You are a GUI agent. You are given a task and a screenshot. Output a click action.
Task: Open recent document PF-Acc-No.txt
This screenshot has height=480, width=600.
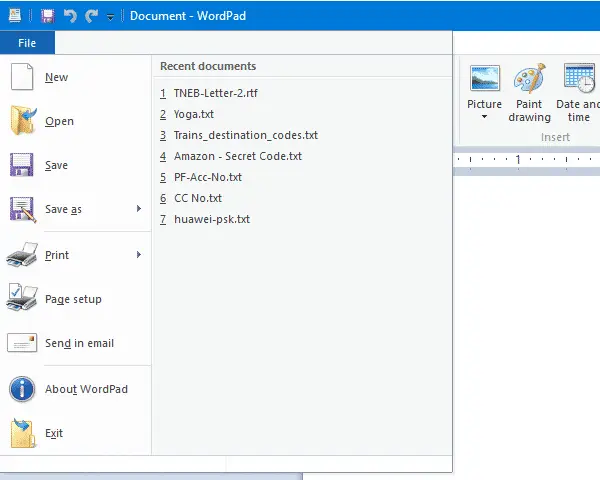[302, 177]
